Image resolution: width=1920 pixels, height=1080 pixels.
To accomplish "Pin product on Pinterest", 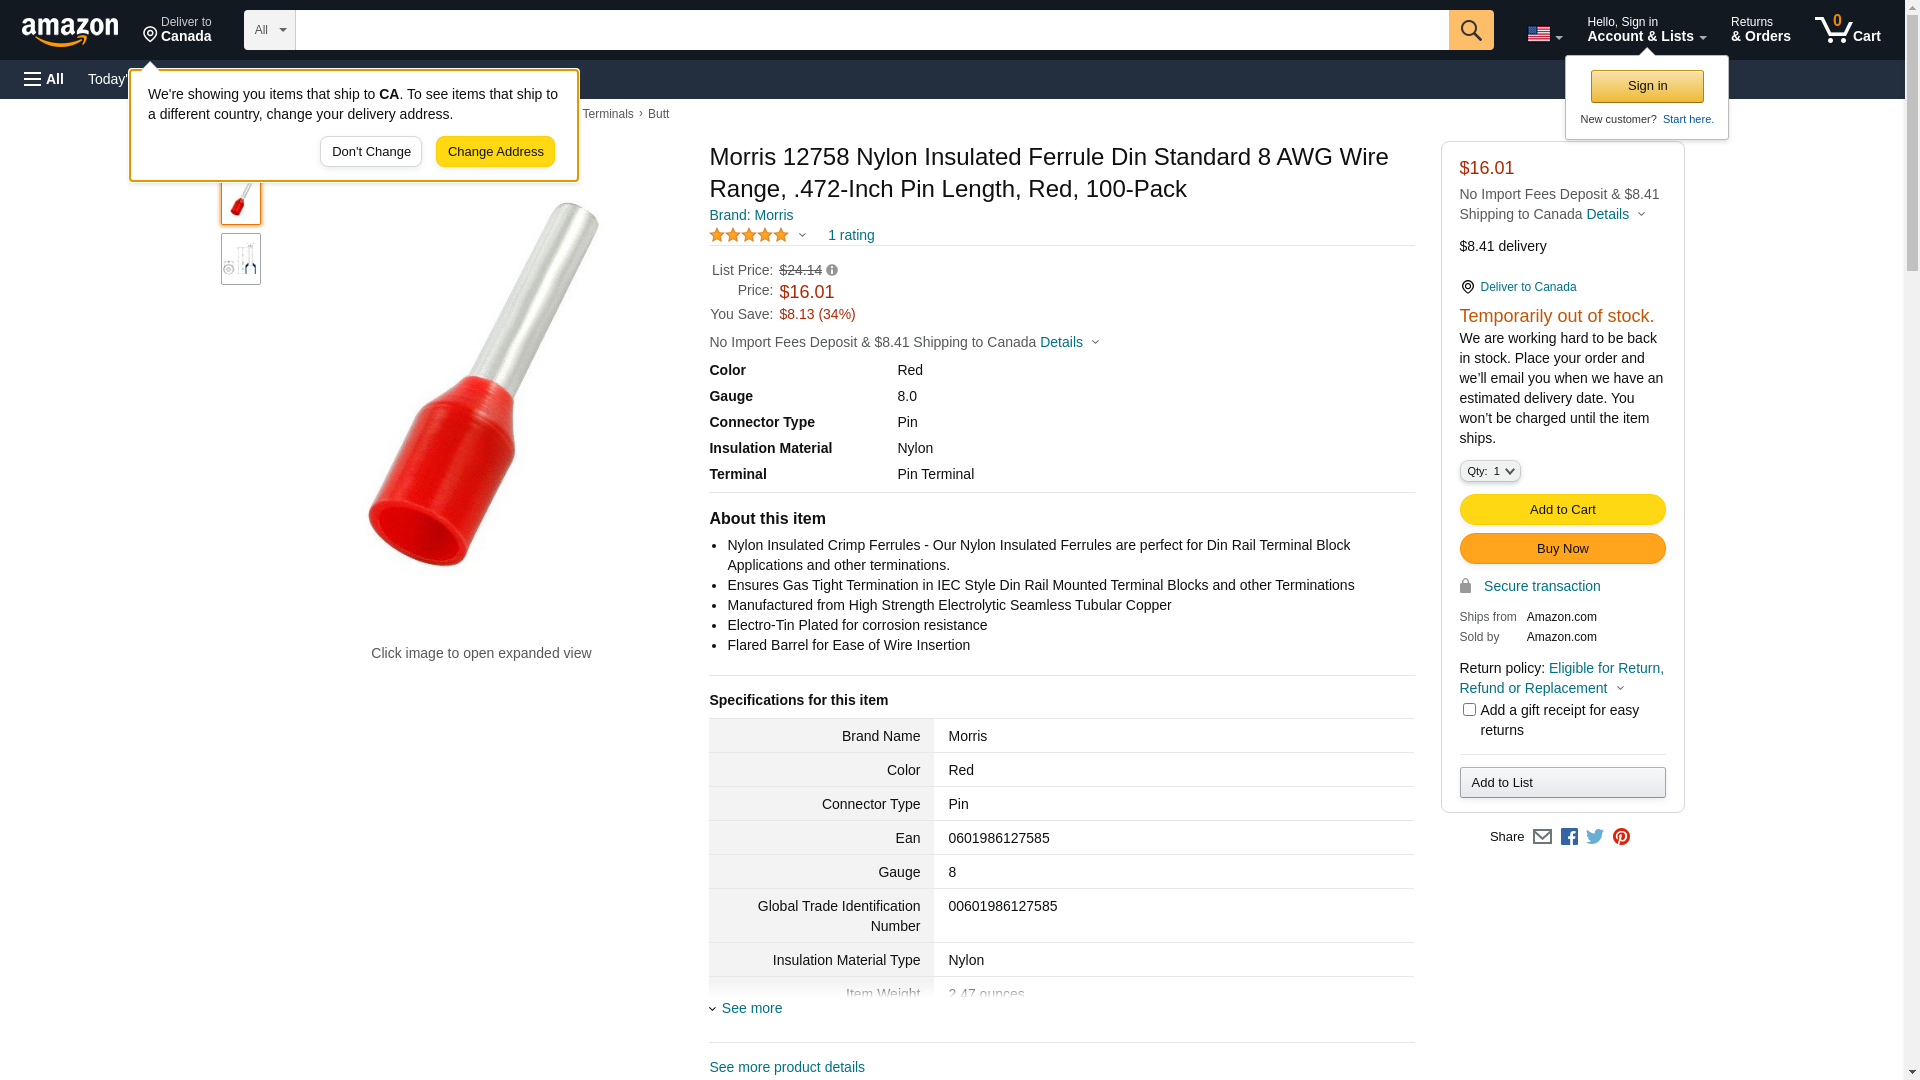I will tap(1621, 837).
